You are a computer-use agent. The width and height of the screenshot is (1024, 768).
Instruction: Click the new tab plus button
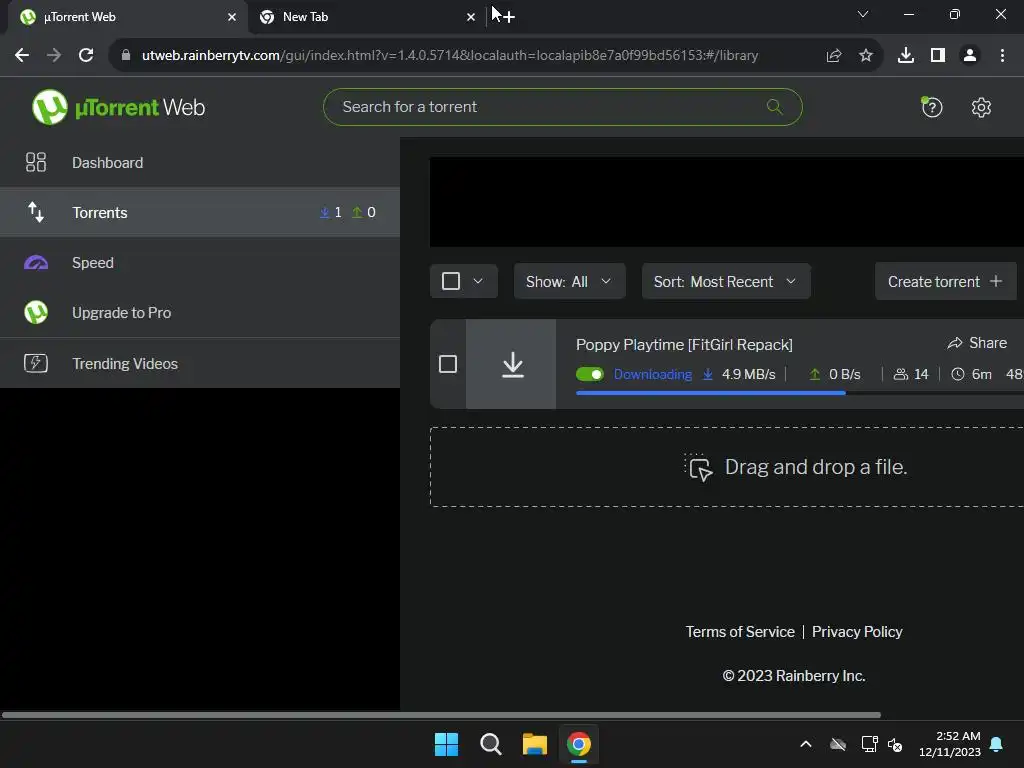(509, 17)
